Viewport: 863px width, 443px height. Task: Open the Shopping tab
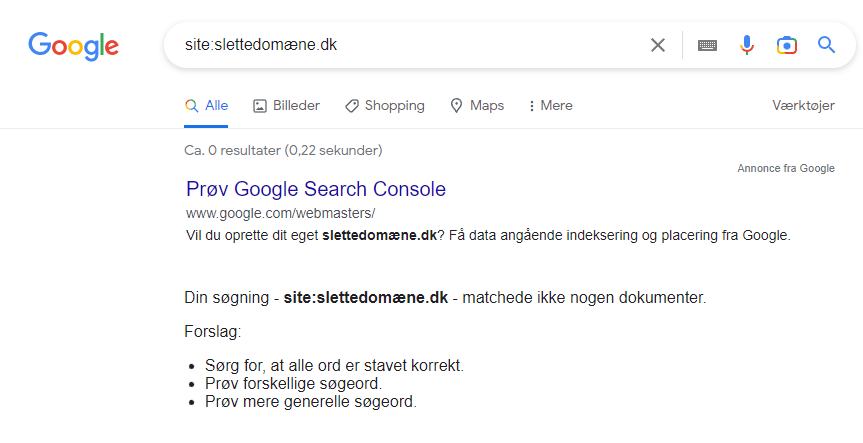click(385, 106)
